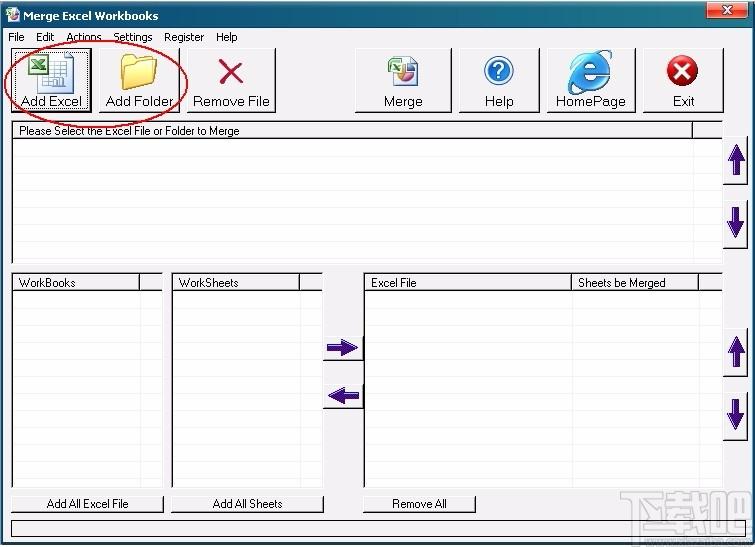Click the 'Please Select the Excel File' header

click(352, 130)
